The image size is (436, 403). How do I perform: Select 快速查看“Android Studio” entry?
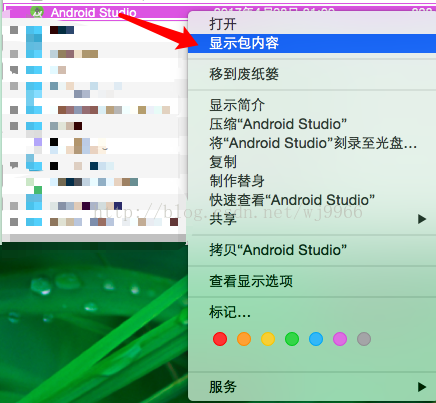pos(312,200)
